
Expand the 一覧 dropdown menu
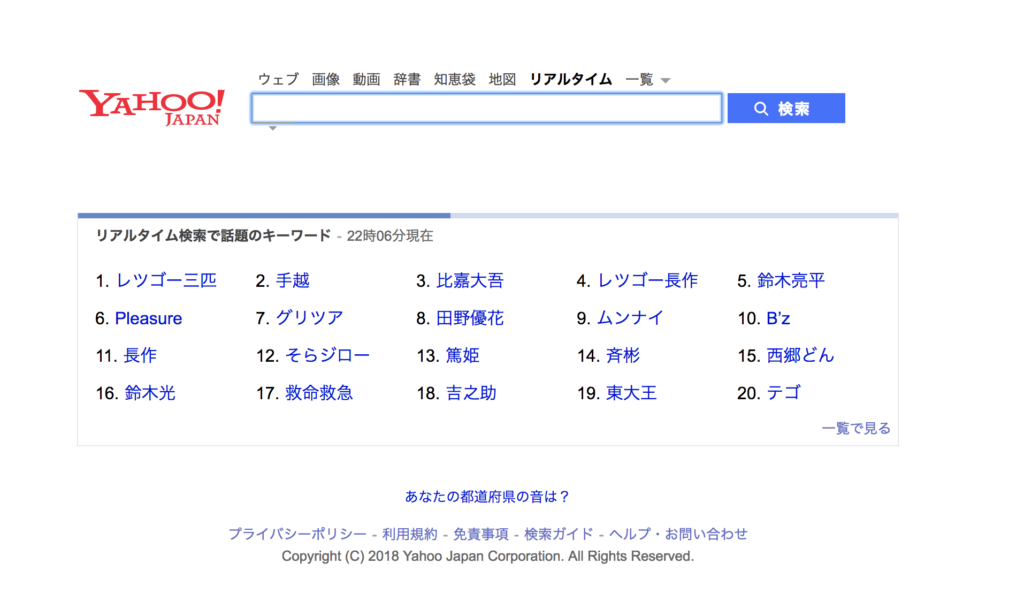coord(648,80)
